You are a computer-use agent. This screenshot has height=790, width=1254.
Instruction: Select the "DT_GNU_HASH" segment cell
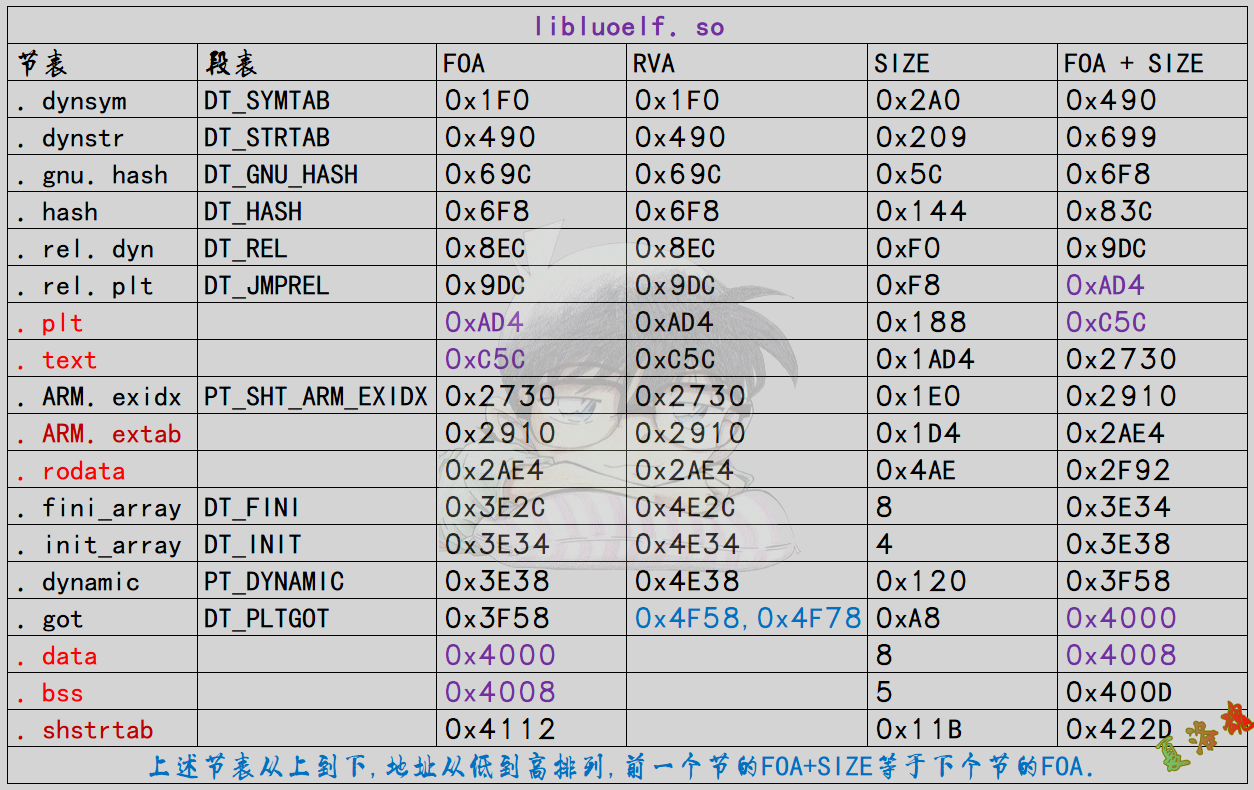click(x=281, y=175)
